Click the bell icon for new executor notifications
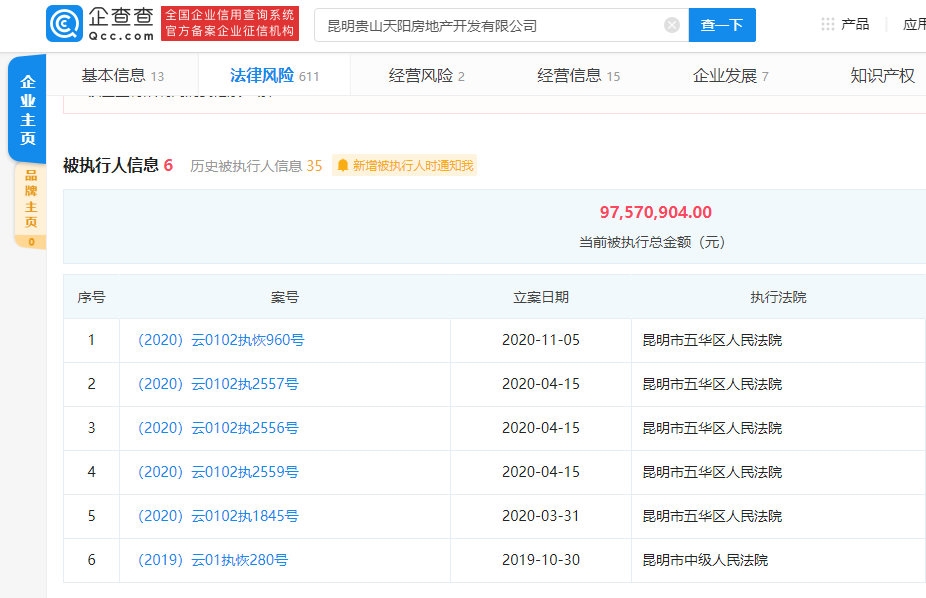The image size is (926, 598). tap(343, 166)
